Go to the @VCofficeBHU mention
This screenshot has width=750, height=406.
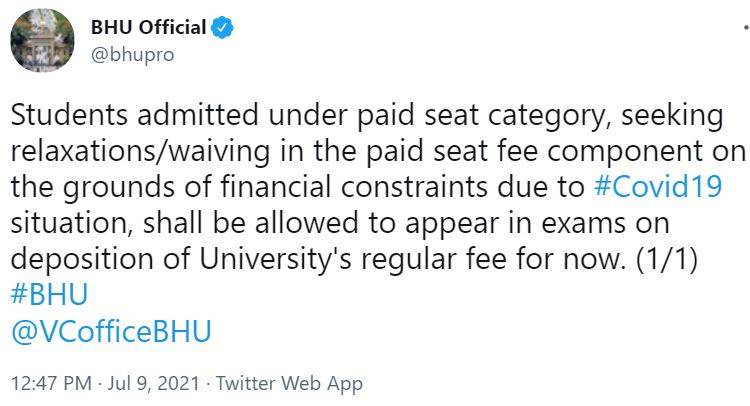[x=110, y=331]
